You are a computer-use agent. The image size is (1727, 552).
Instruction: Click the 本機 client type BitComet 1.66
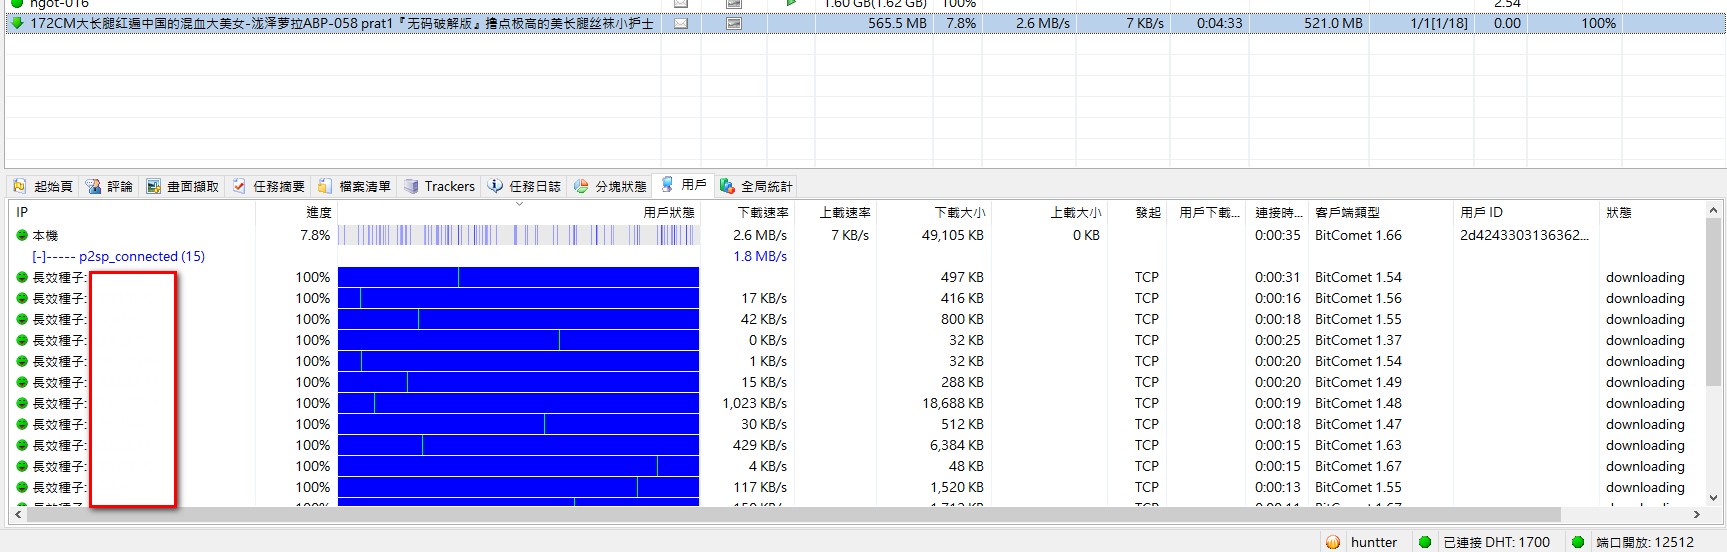click(1358, 235)
